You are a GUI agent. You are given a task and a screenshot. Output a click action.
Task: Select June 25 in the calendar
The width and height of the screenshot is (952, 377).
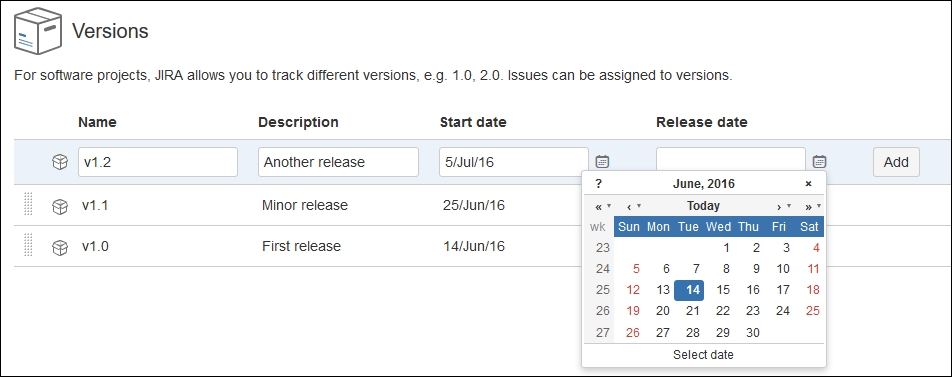click(x=812, y=311)
